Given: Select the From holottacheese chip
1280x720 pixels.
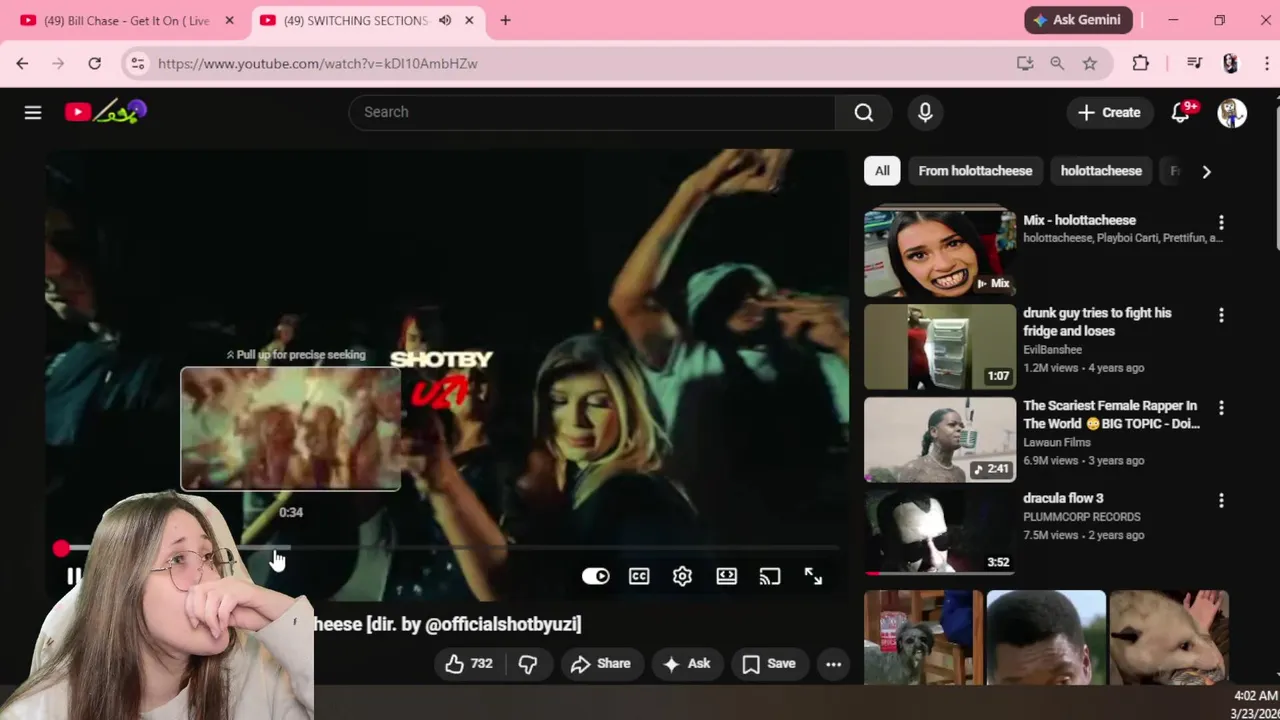Looking at the screenshot, I should tap(975, 171).
